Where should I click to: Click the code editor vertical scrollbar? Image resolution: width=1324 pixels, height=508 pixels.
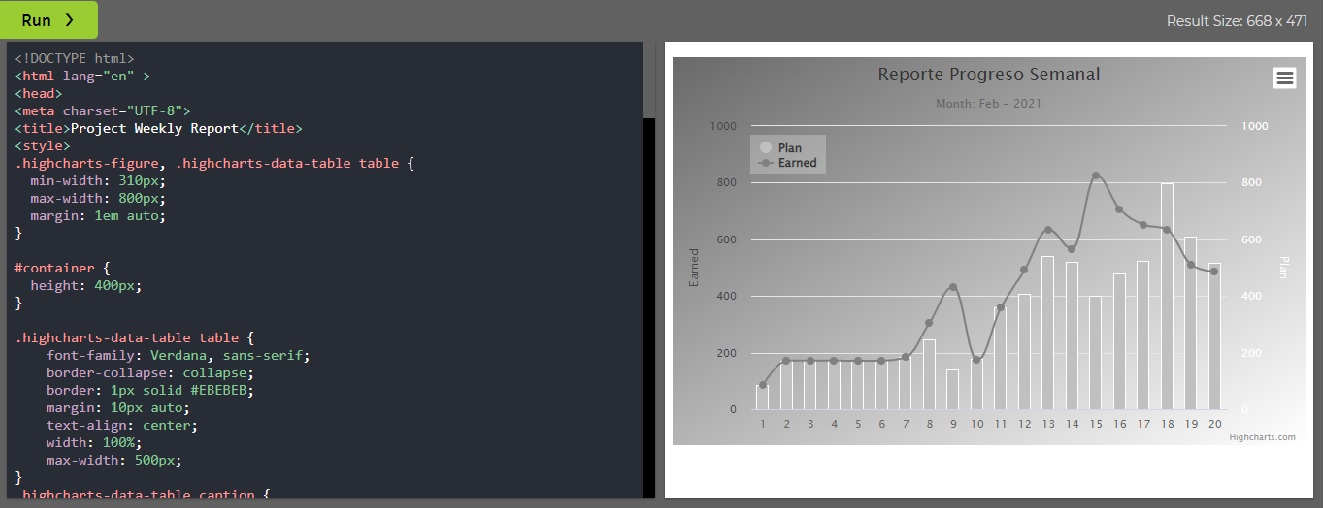tap(649, 80)
